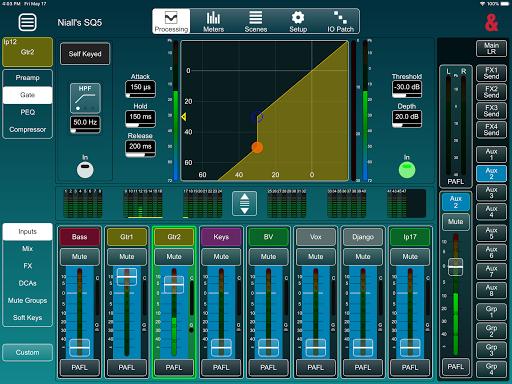The image size is (512, 384).
Task: Click the HPF filter curve icon
Action: point(85,98)
